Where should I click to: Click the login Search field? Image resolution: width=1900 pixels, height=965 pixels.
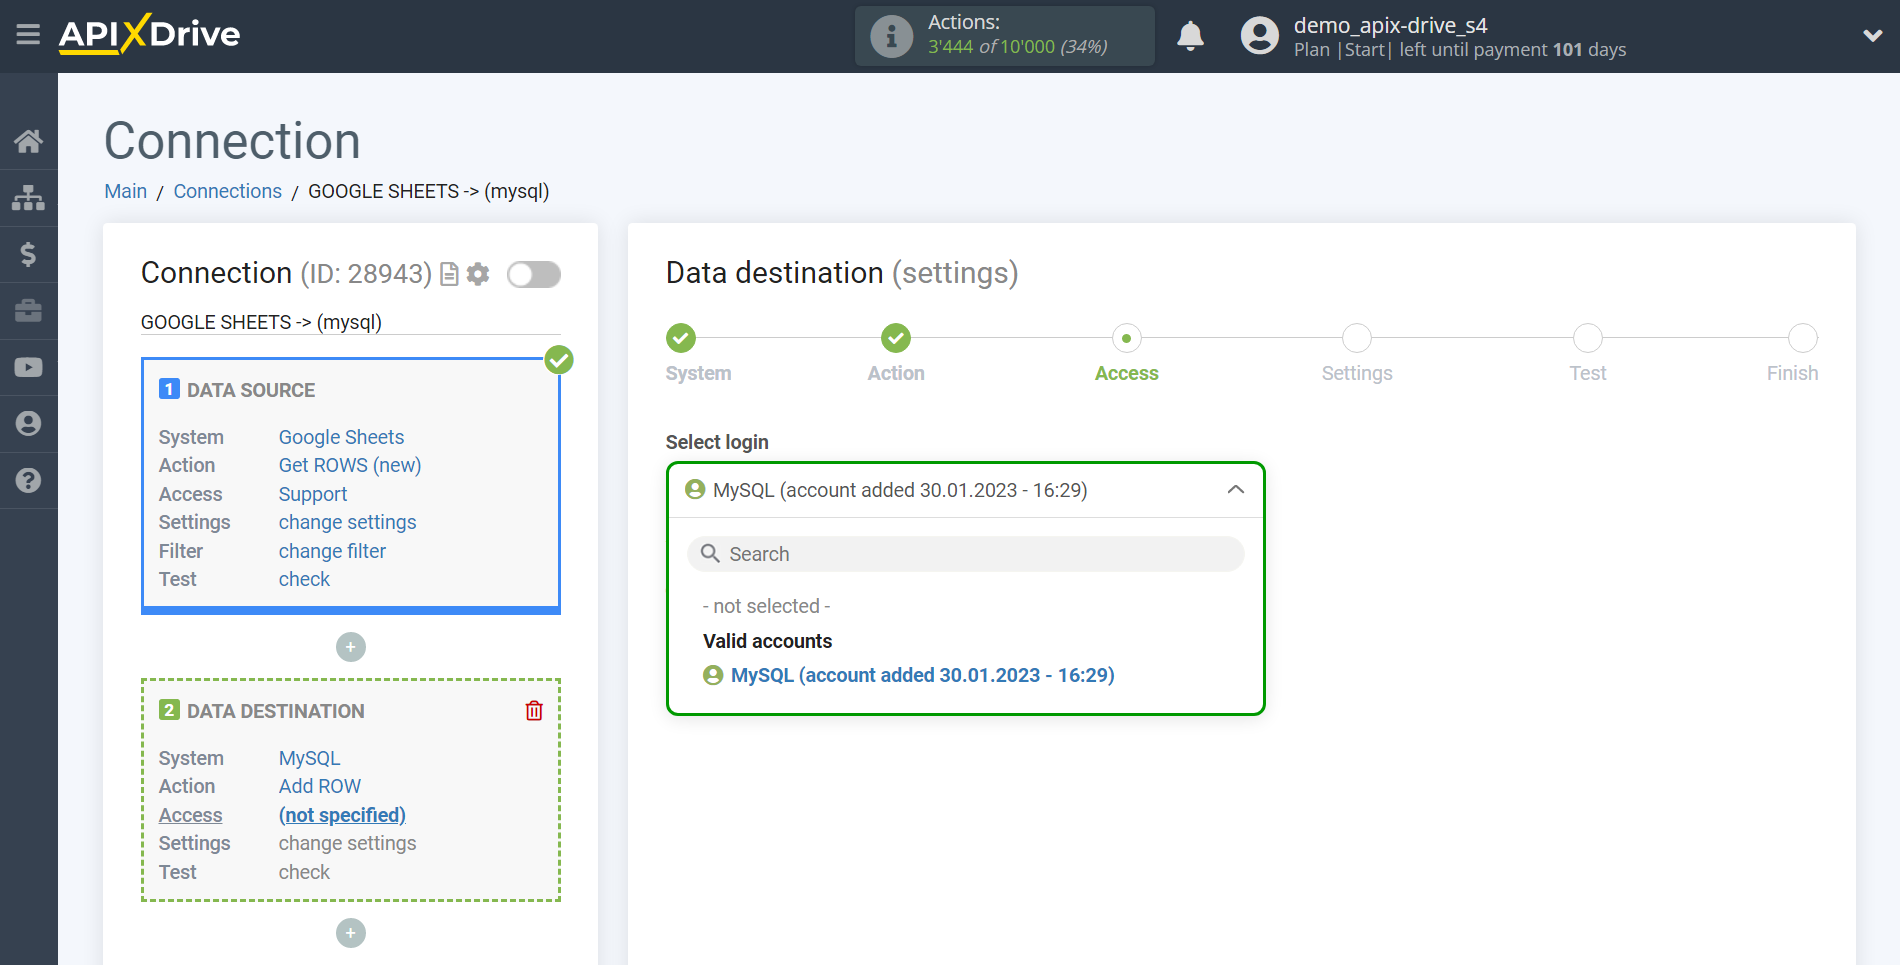point(966,554)
